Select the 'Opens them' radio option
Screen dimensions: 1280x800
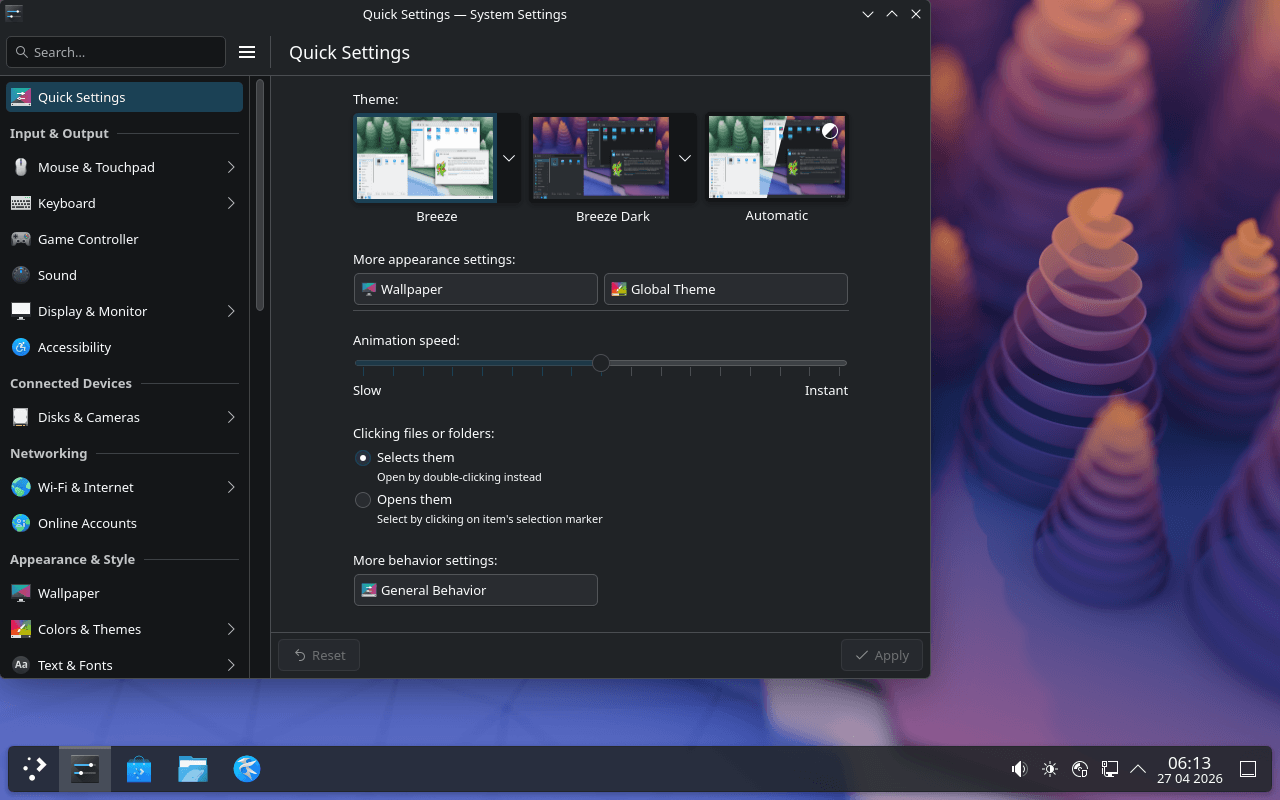[363, 500]
